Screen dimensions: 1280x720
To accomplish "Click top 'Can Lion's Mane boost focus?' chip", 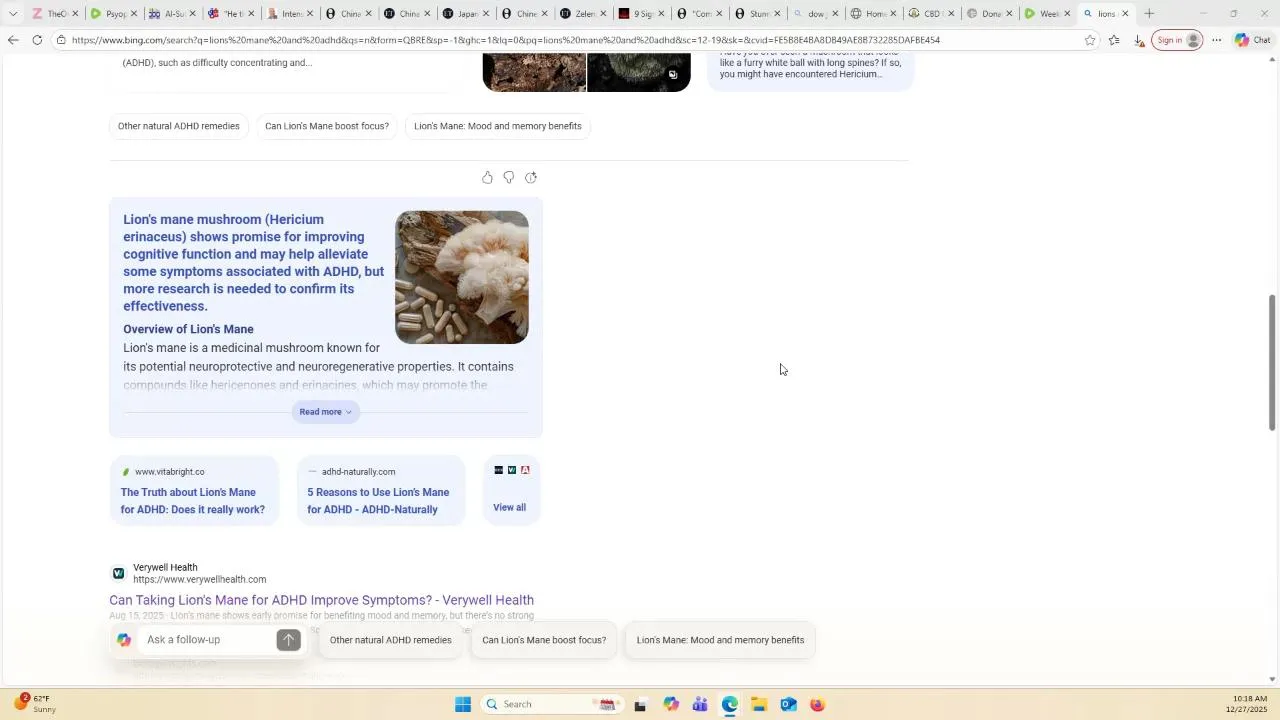I will (327, 126).
